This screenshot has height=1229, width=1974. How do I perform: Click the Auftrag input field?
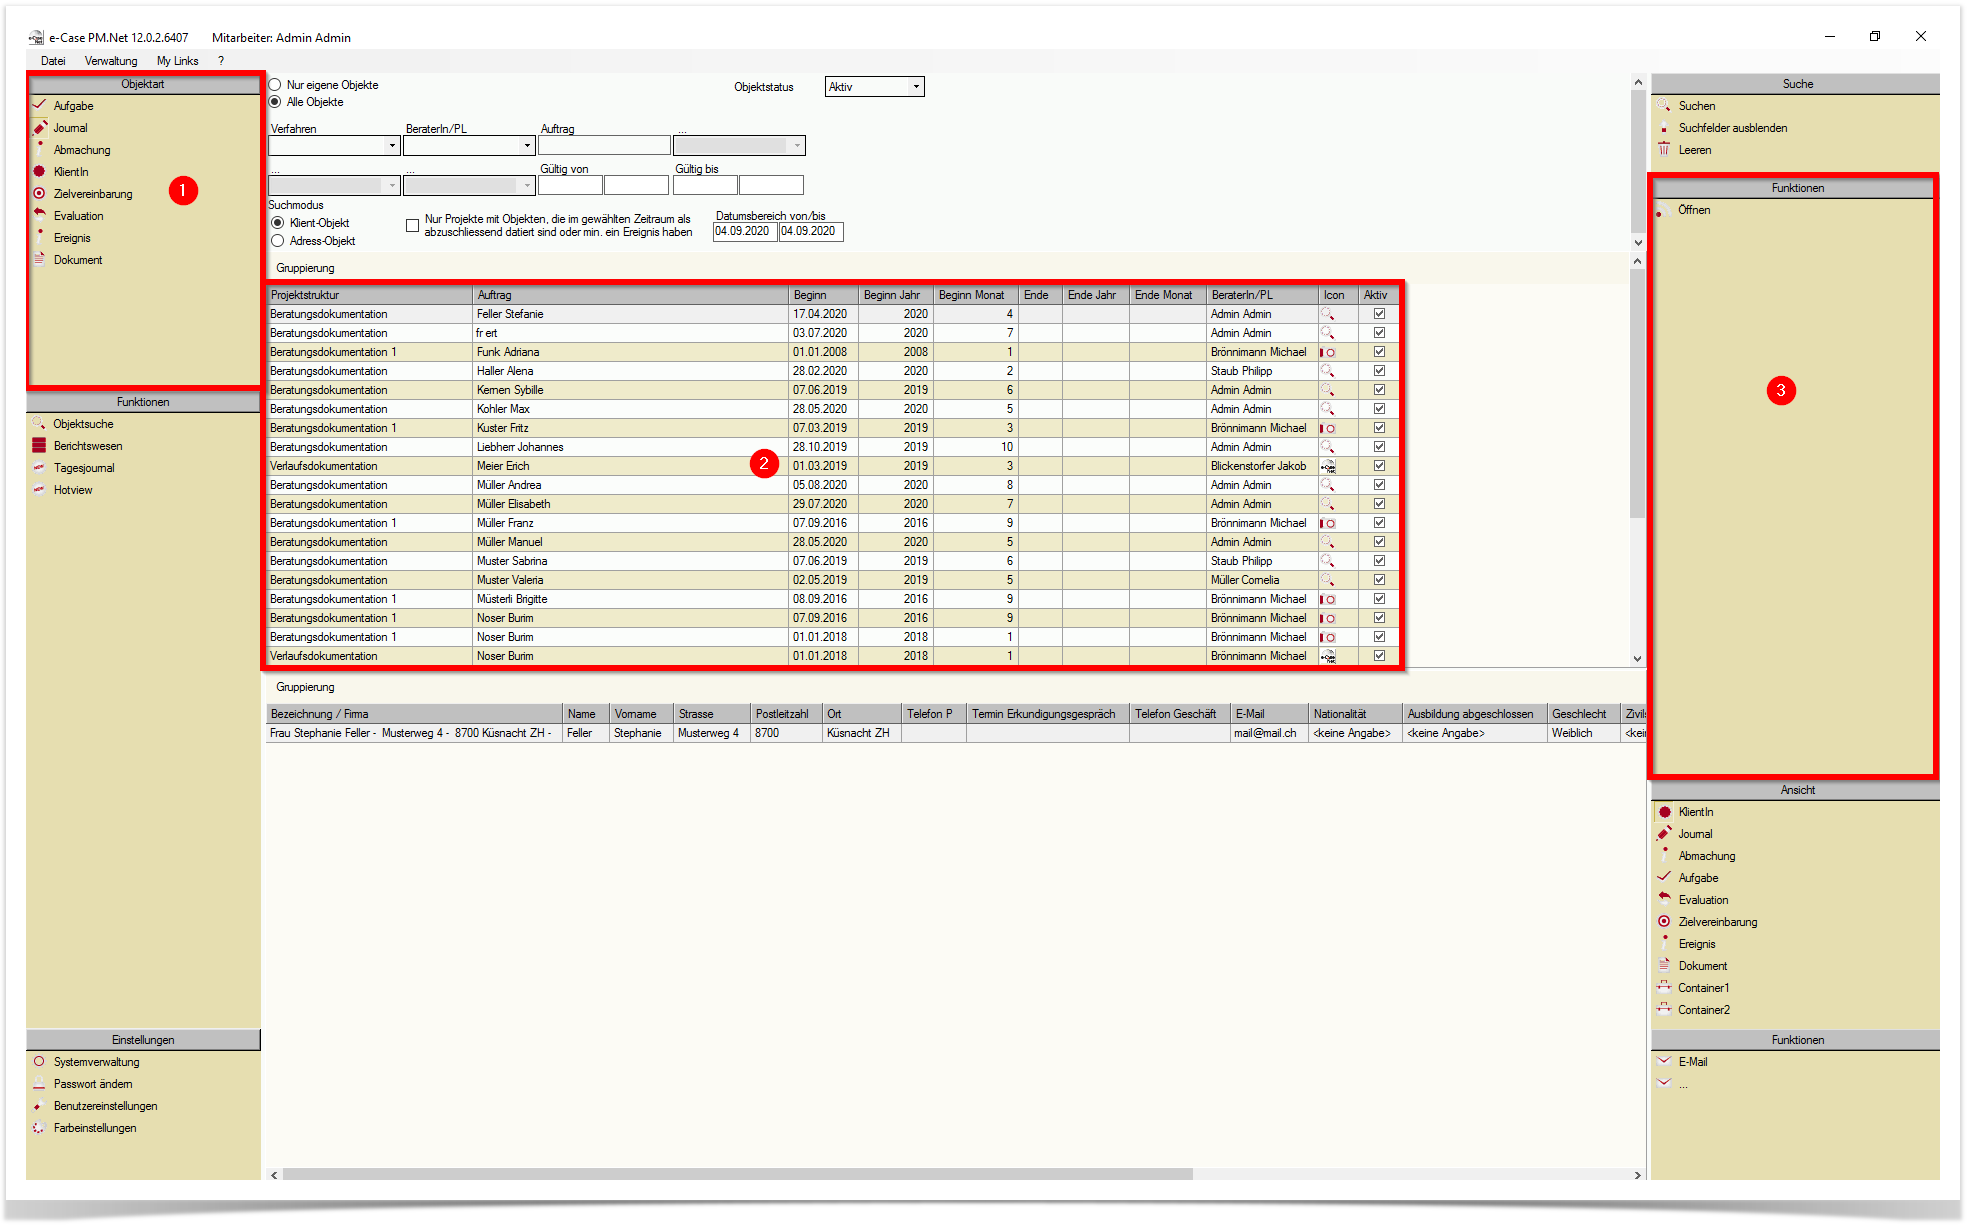(x=604, y=146)
